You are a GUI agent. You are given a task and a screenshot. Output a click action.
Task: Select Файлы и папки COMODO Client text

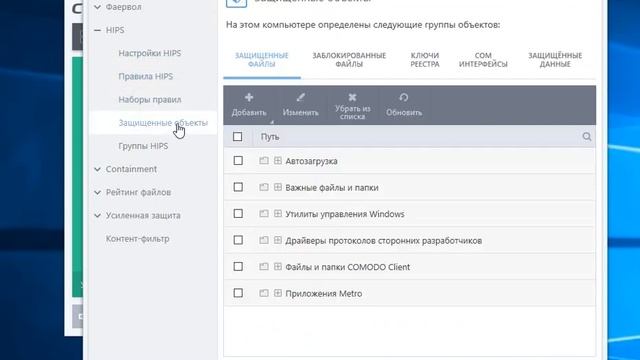(x=348, y=267)
